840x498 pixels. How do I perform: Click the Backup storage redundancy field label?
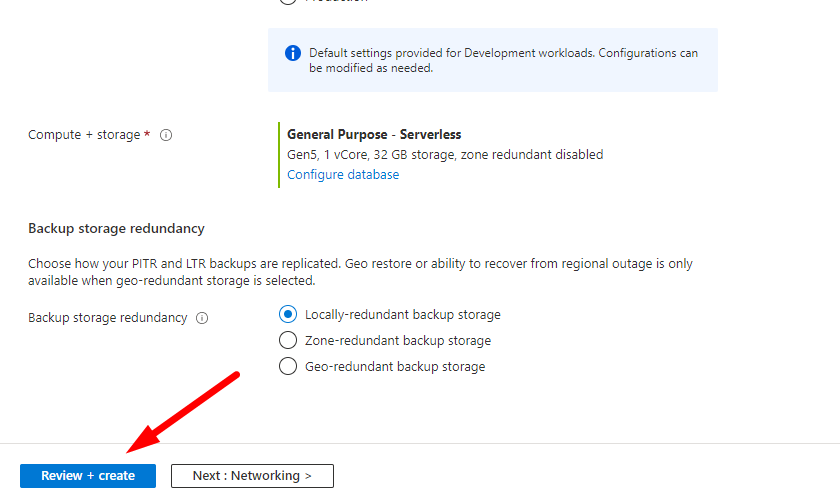pos(107,318)
